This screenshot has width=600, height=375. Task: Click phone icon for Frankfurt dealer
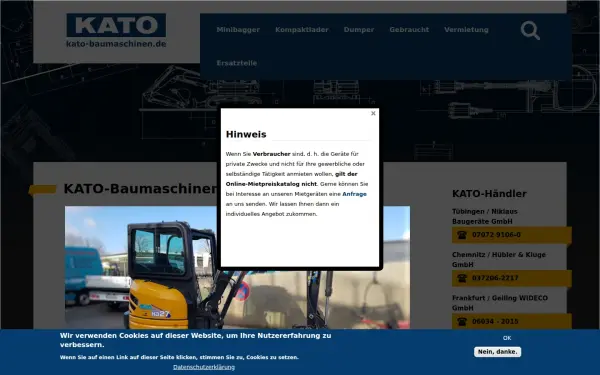click(x=462, y=321)
